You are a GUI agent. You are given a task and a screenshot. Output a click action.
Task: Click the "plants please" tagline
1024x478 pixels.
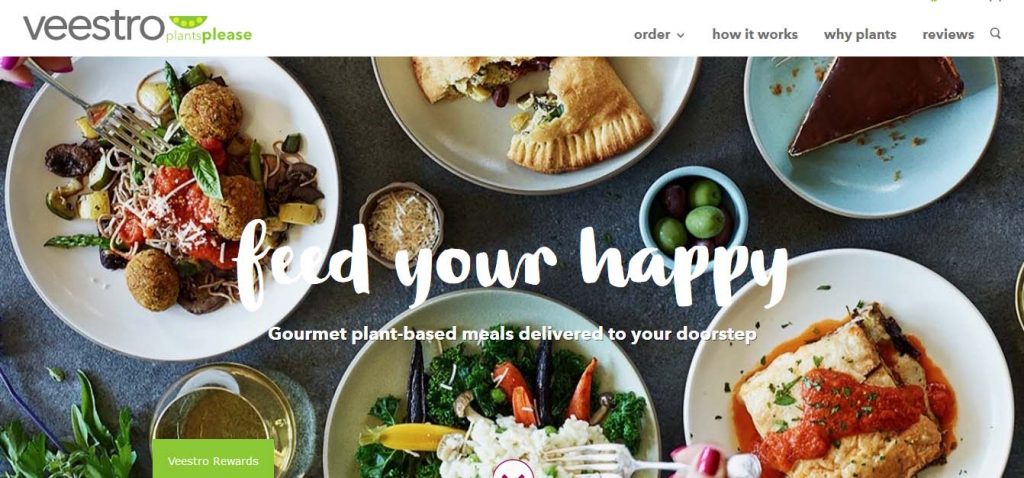click(x=208, y=36)
